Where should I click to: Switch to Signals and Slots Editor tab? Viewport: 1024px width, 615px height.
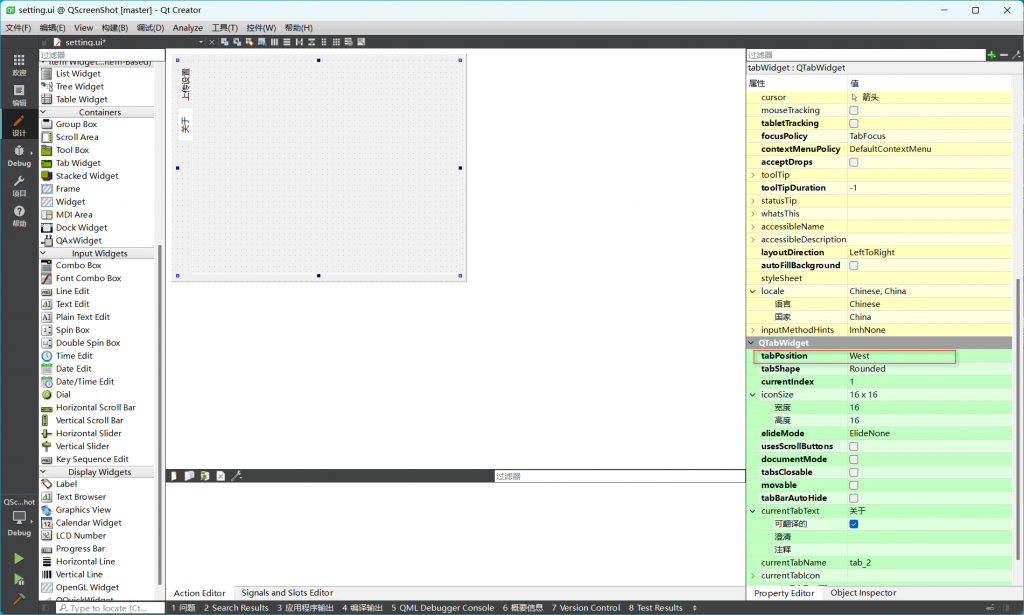[287, 593]
